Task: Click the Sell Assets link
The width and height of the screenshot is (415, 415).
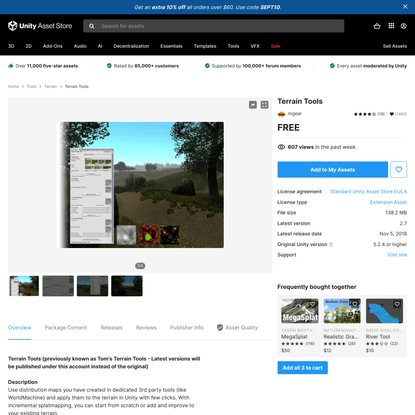Action: tap(395, 46)
